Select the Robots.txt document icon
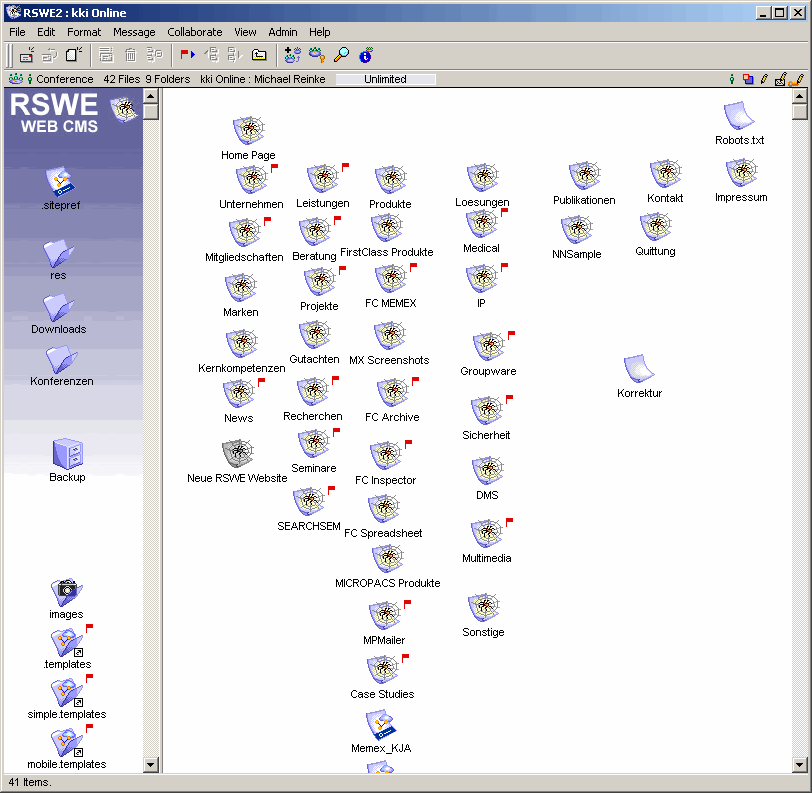The image size is (812, 793). point(739,116)
